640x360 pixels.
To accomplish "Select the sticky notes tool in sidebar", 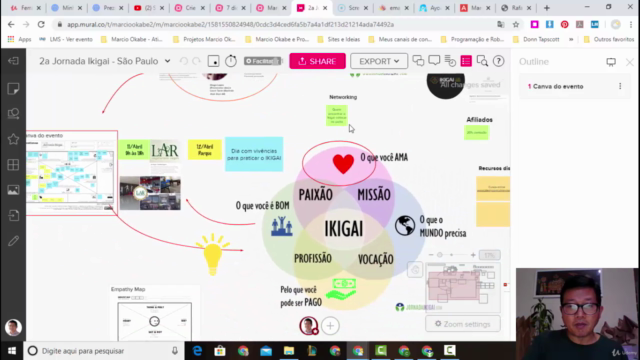I will 13,89.
